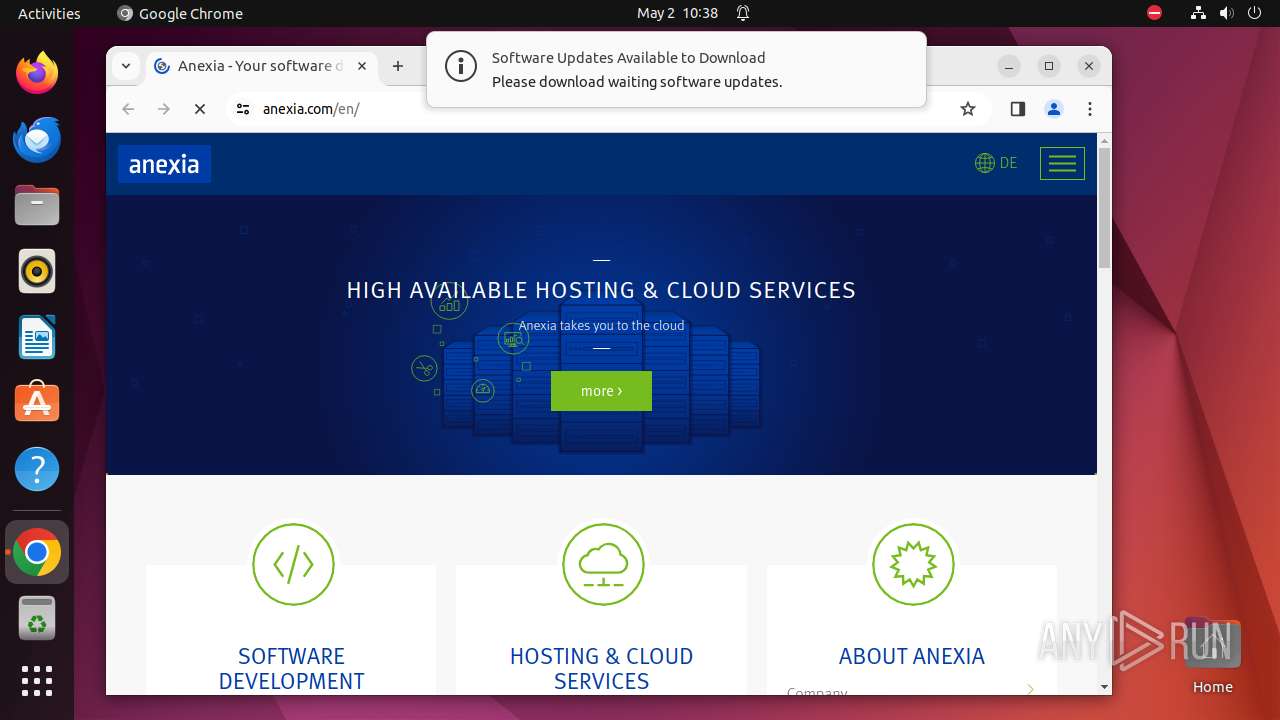
Task: Launch LibreOffice Writer from the dock
Action: coord(37,337)
